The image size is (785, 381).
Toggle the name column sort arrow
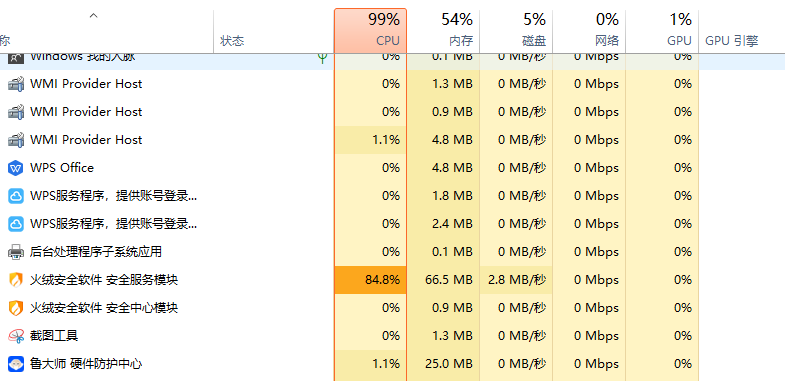(94, 16)
